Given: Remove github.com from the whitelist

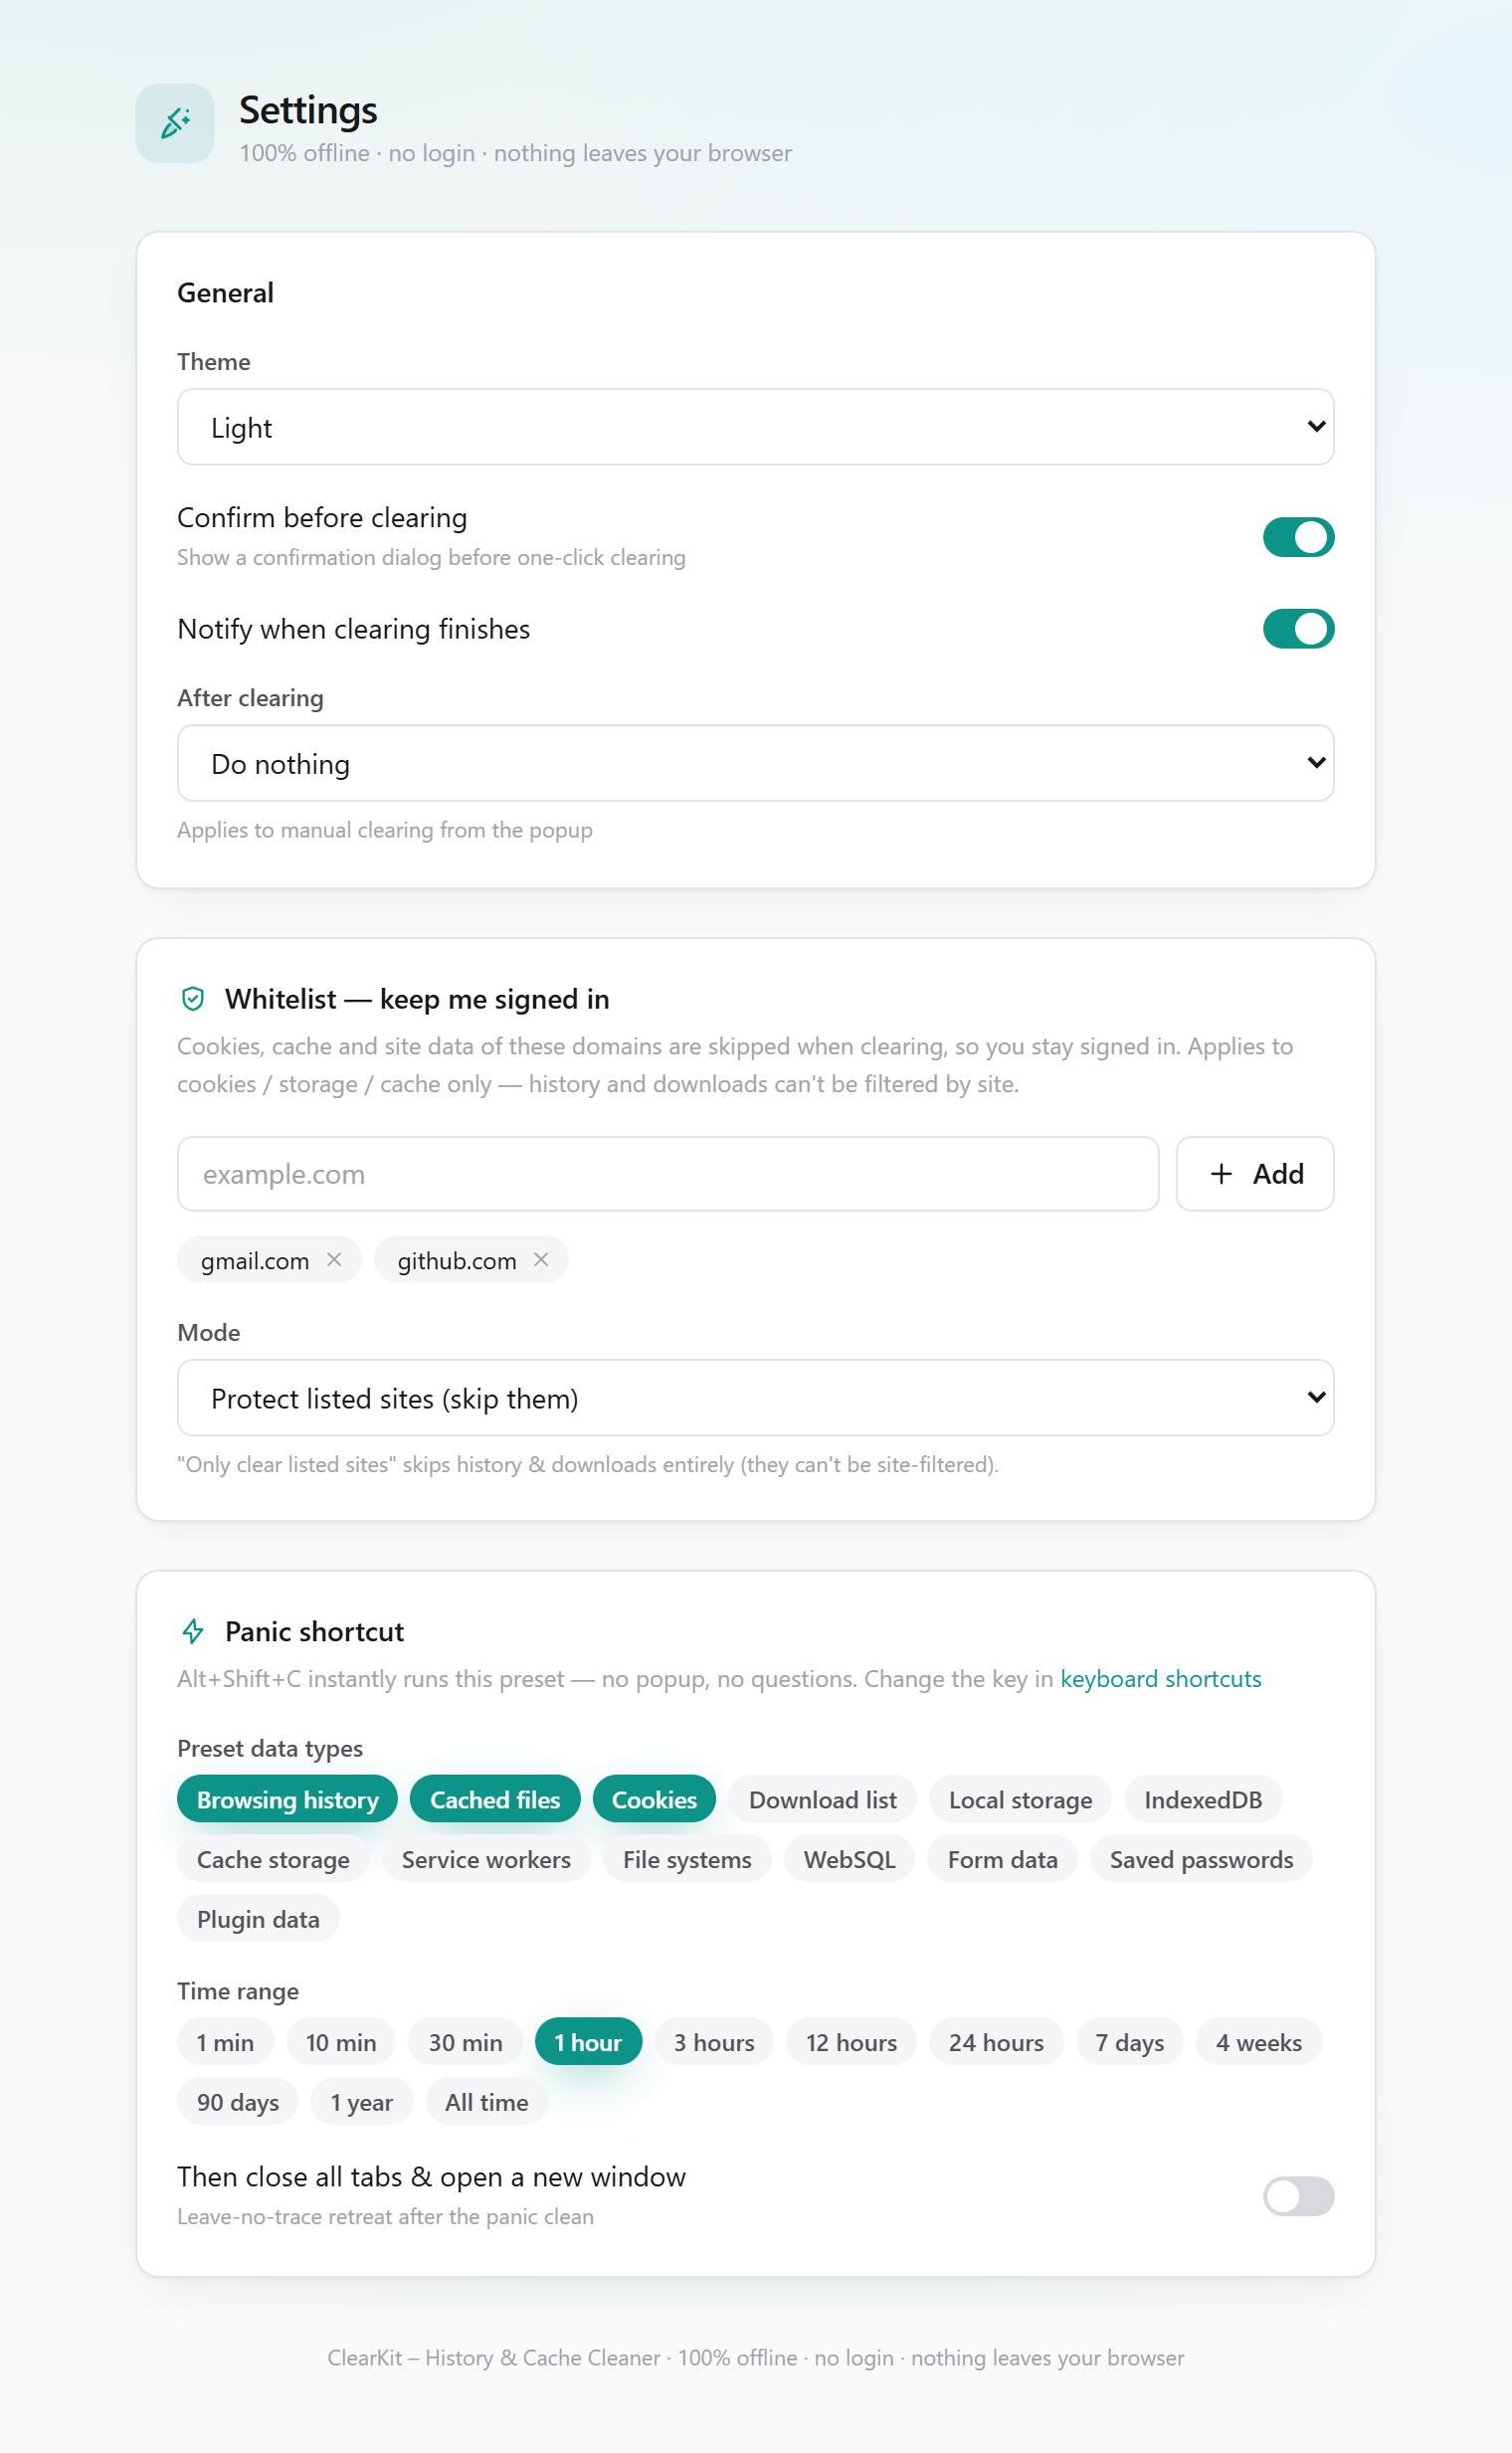Looking at the screenshot, I should (x=541, y=1260).
